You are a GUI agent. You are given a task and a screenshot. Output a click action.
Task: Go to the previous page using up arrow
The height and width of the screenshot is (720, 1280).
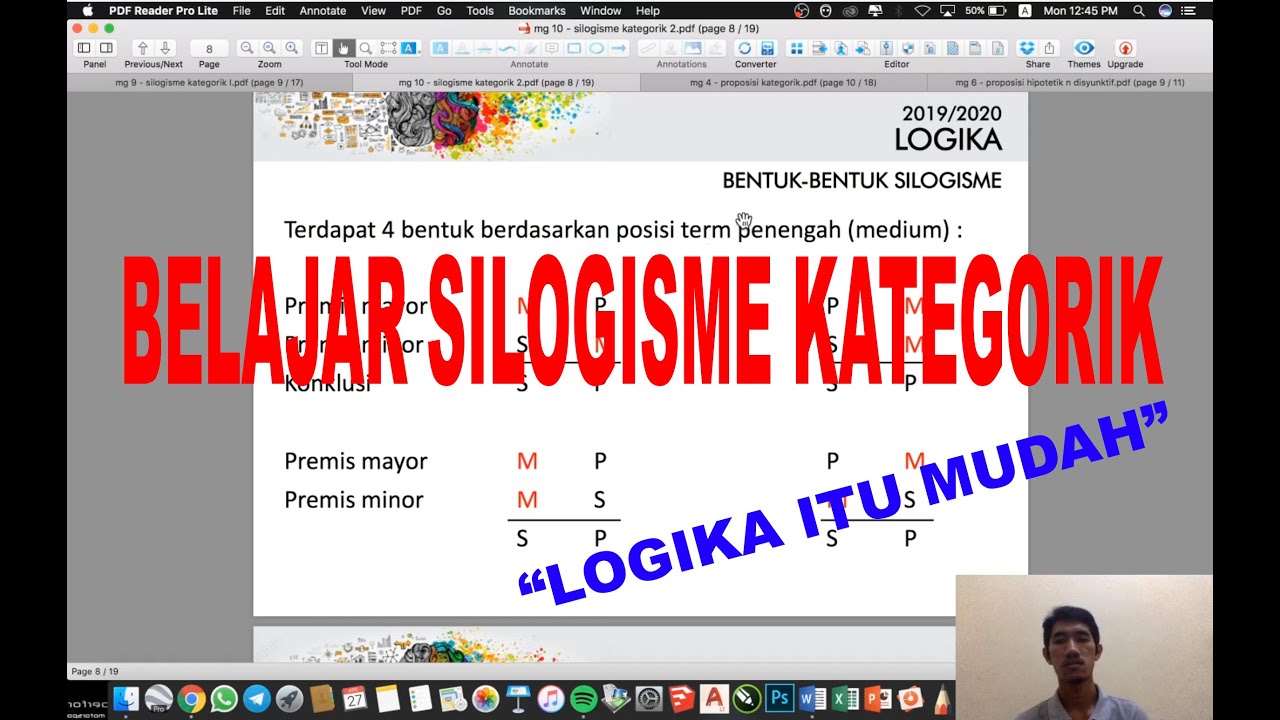click(142, 48)
